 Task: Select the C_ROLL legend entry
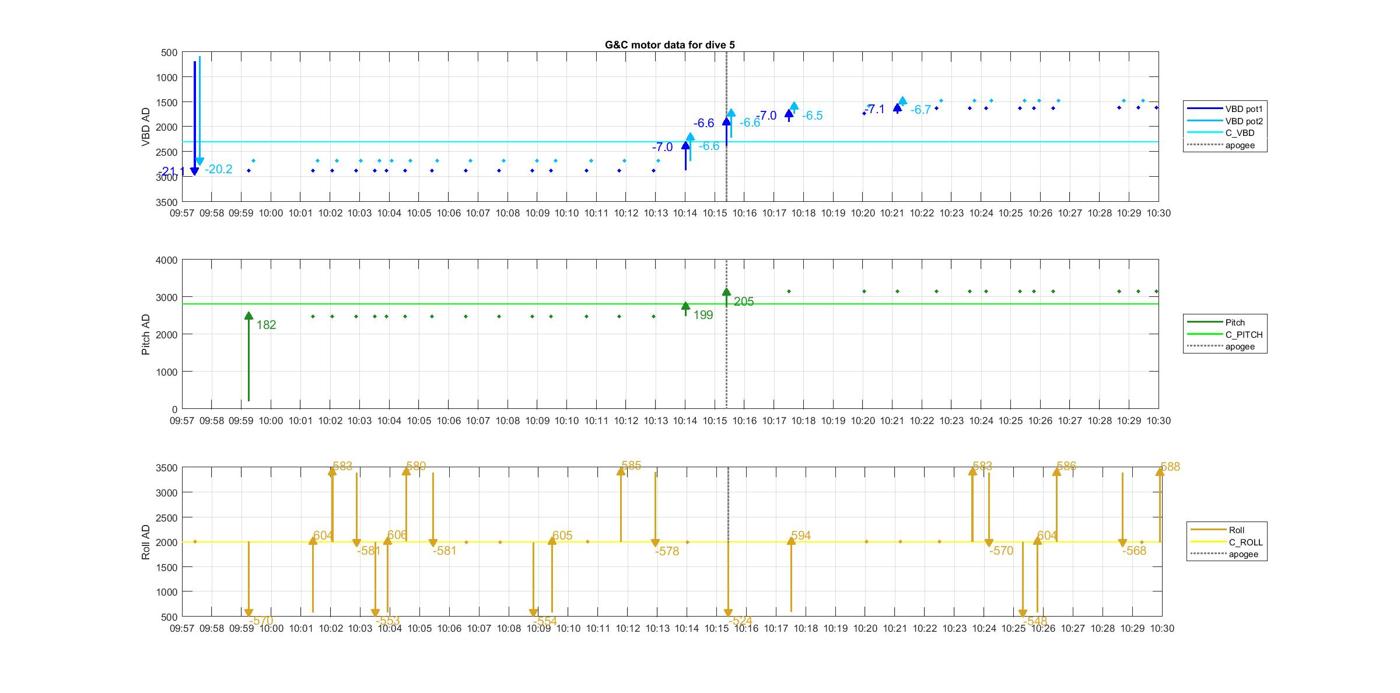[x=1227, y=542]
